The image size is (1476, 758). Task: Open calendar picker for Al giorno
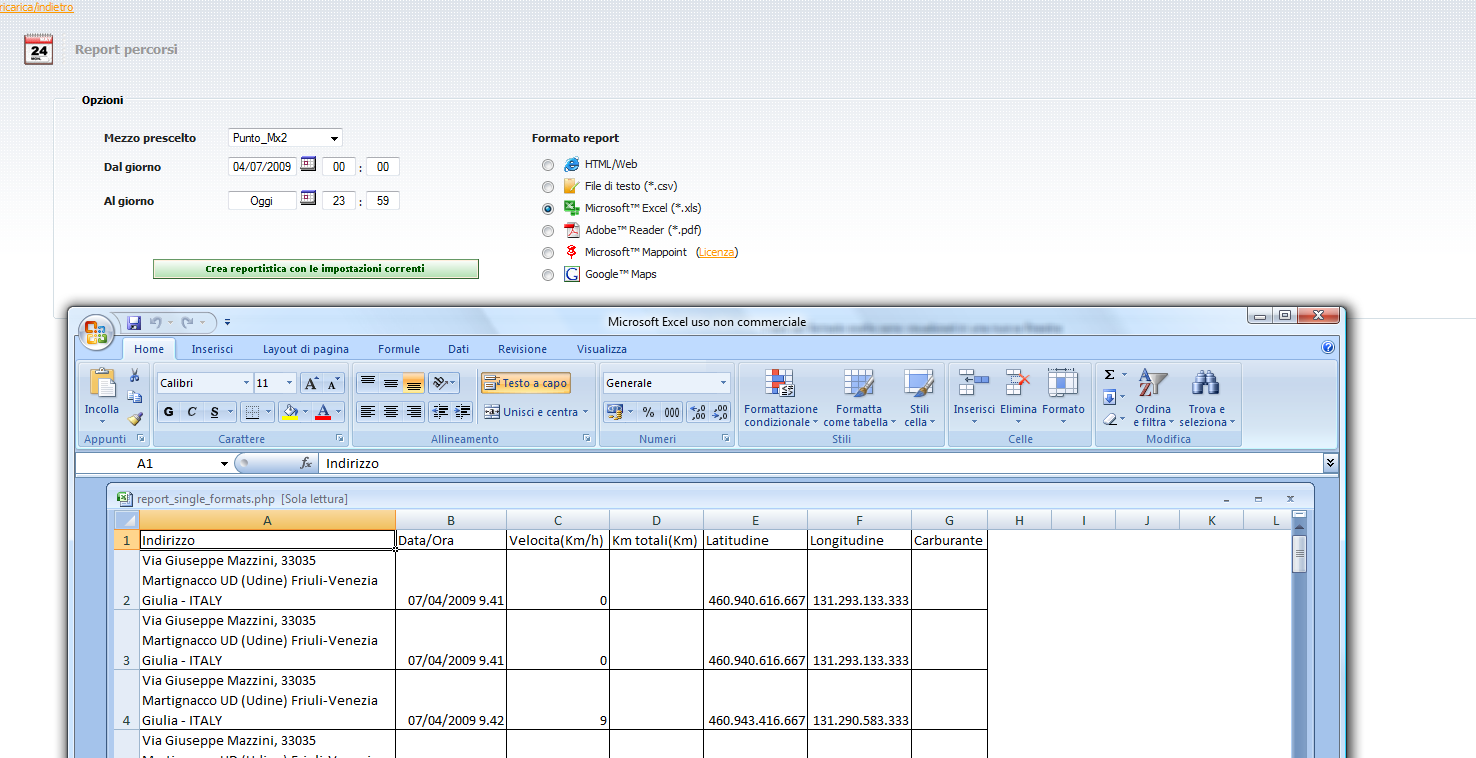click(x=308, y=198)
